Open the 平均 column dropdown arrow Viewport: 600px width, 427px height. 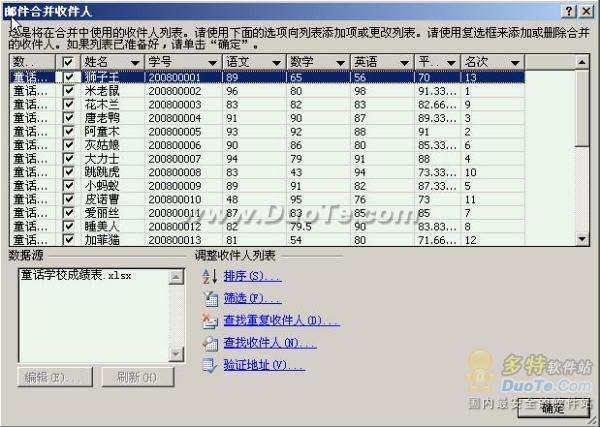pyautogui.click(x=451, y=63)
